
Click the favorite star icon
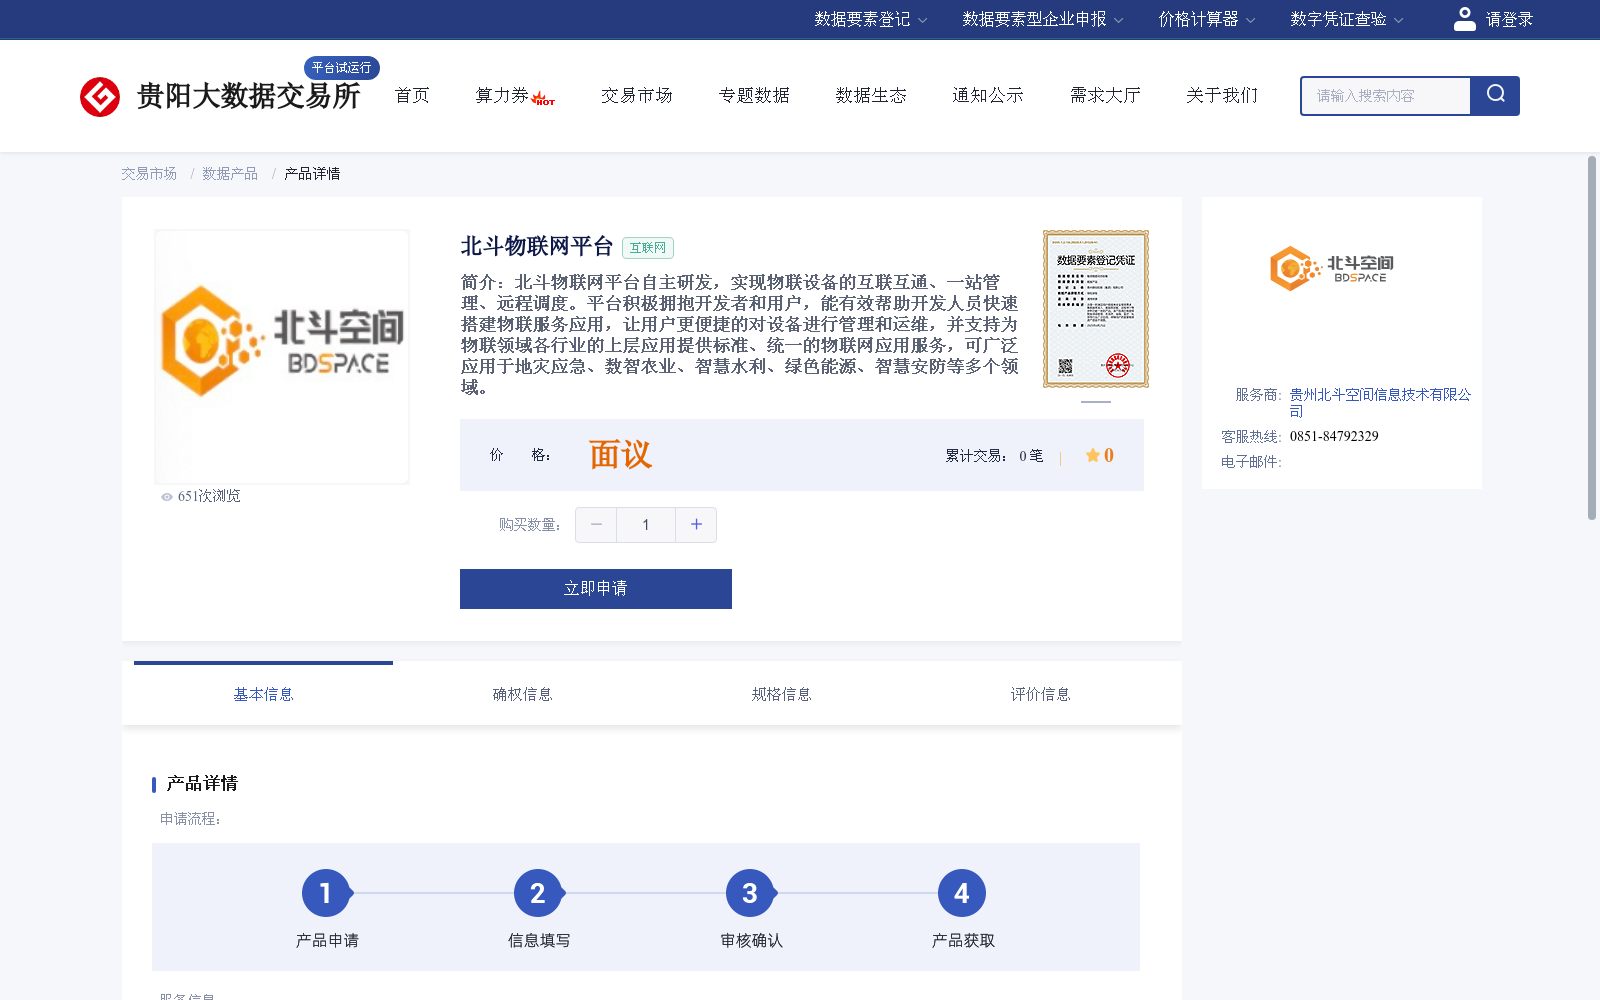coord(1093,455)
